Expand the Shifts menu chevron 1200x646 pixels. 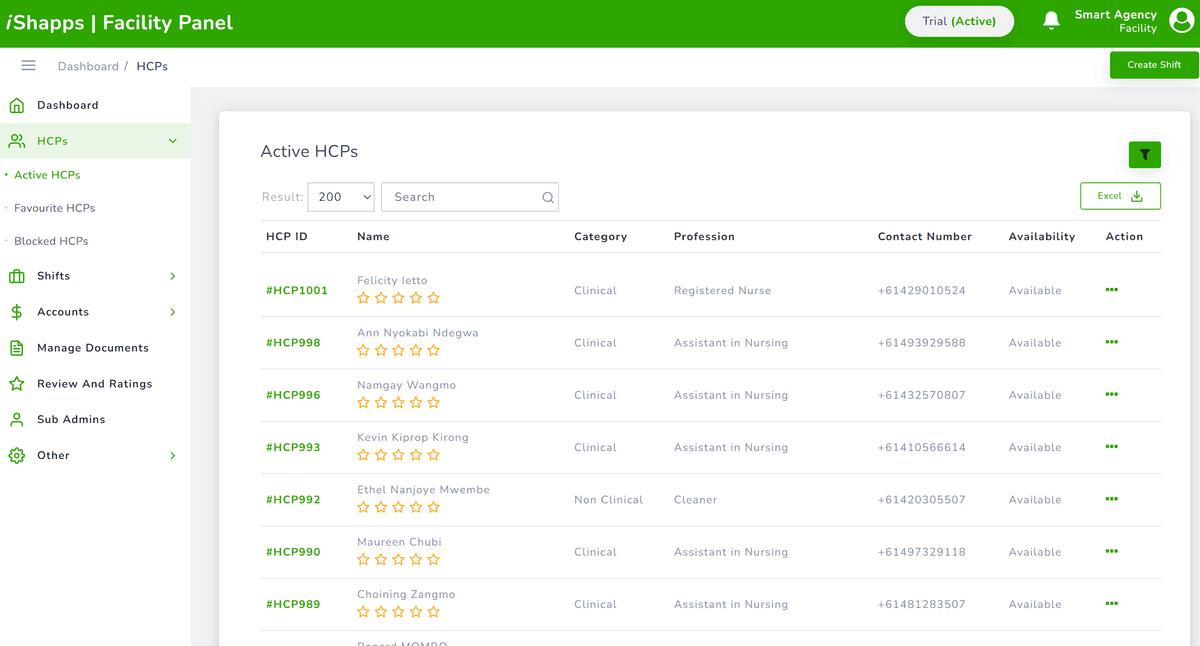(x=172, y=276)
